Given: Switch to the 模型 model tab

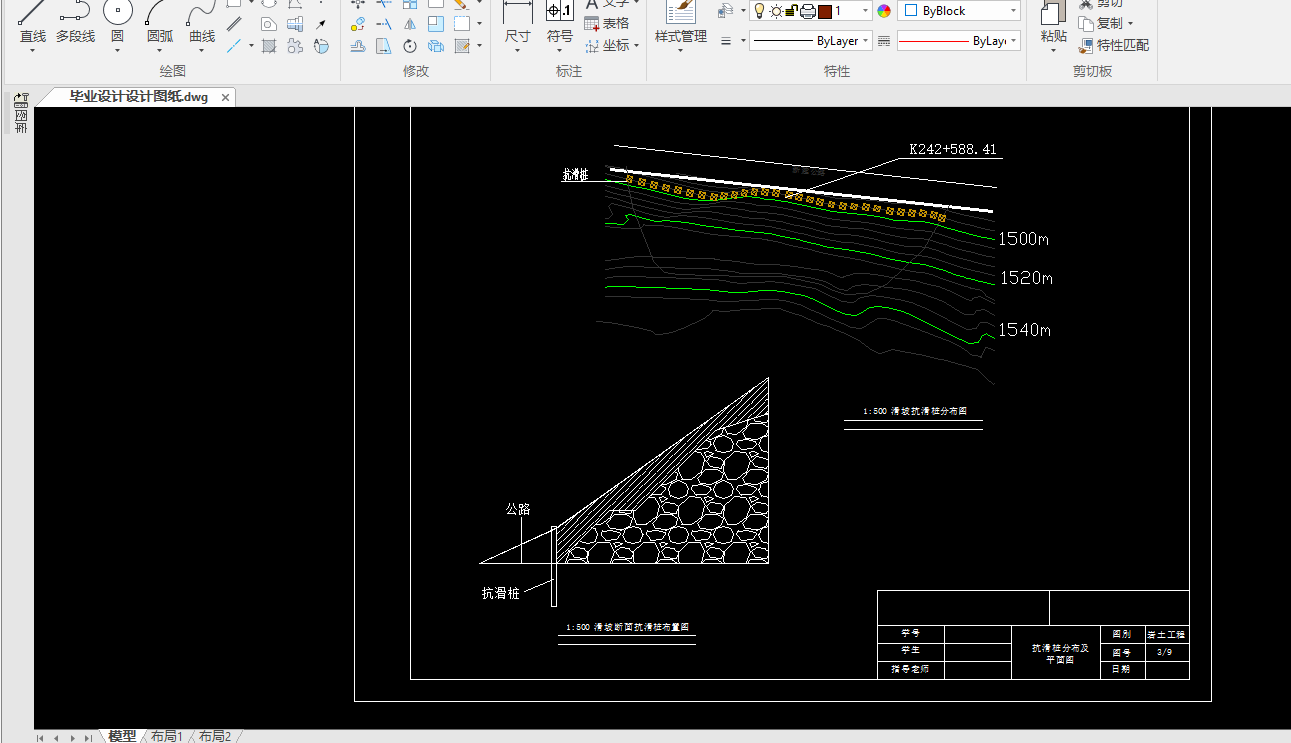Looking at the screenshot, I should pyautogui.click(x=122, y=736).
